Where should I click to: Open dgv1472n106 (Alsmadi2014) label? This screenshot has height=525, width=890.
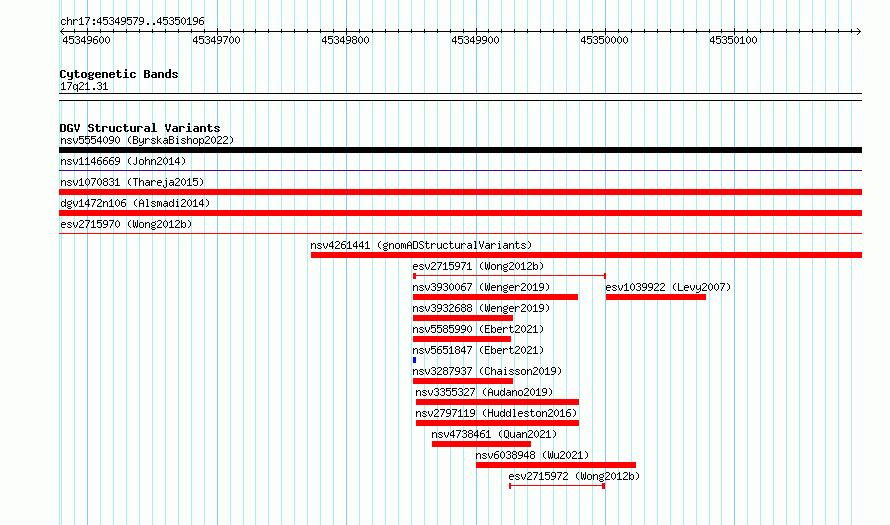(135, 203)
